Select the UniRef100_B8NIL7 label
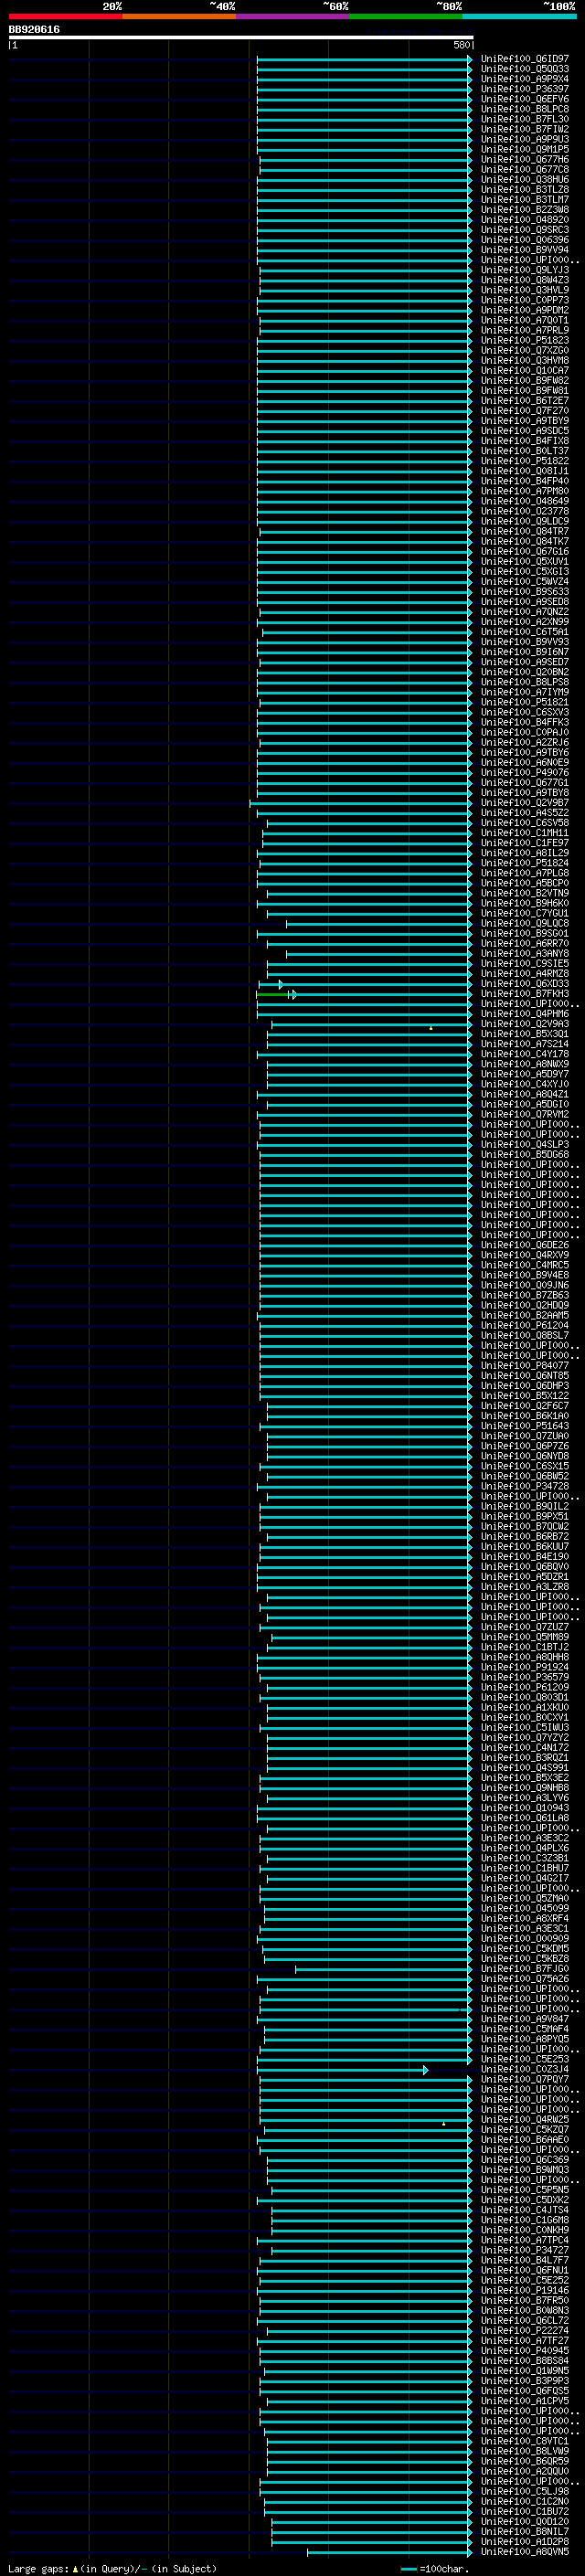The image size is (585, 2576). [x=525, y=2531]
